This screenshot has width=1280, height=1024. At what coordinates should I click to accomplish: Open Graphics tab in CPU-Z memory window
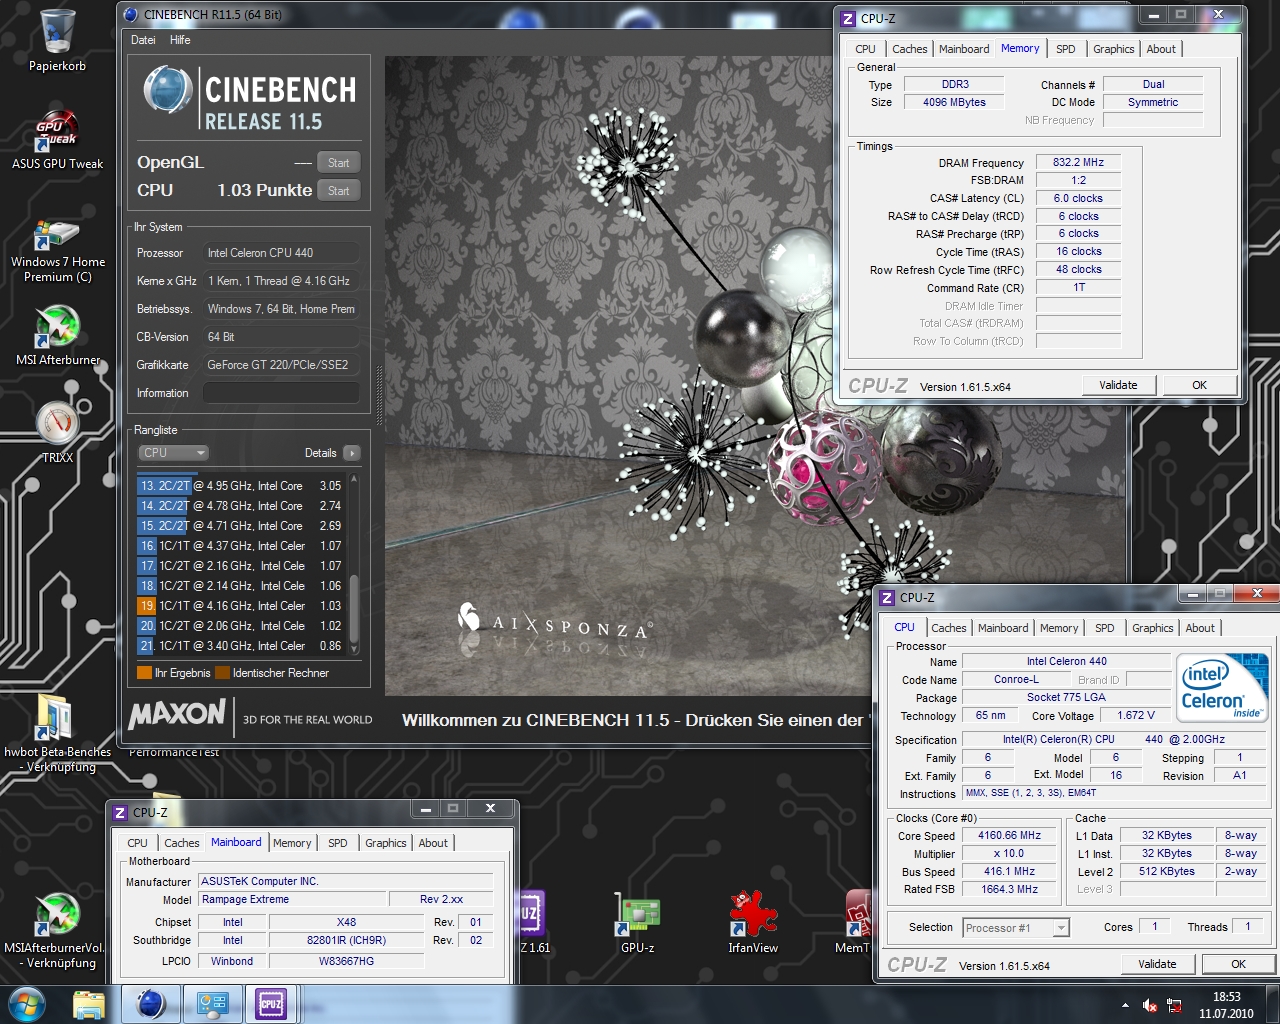(x=1113, y=49)
